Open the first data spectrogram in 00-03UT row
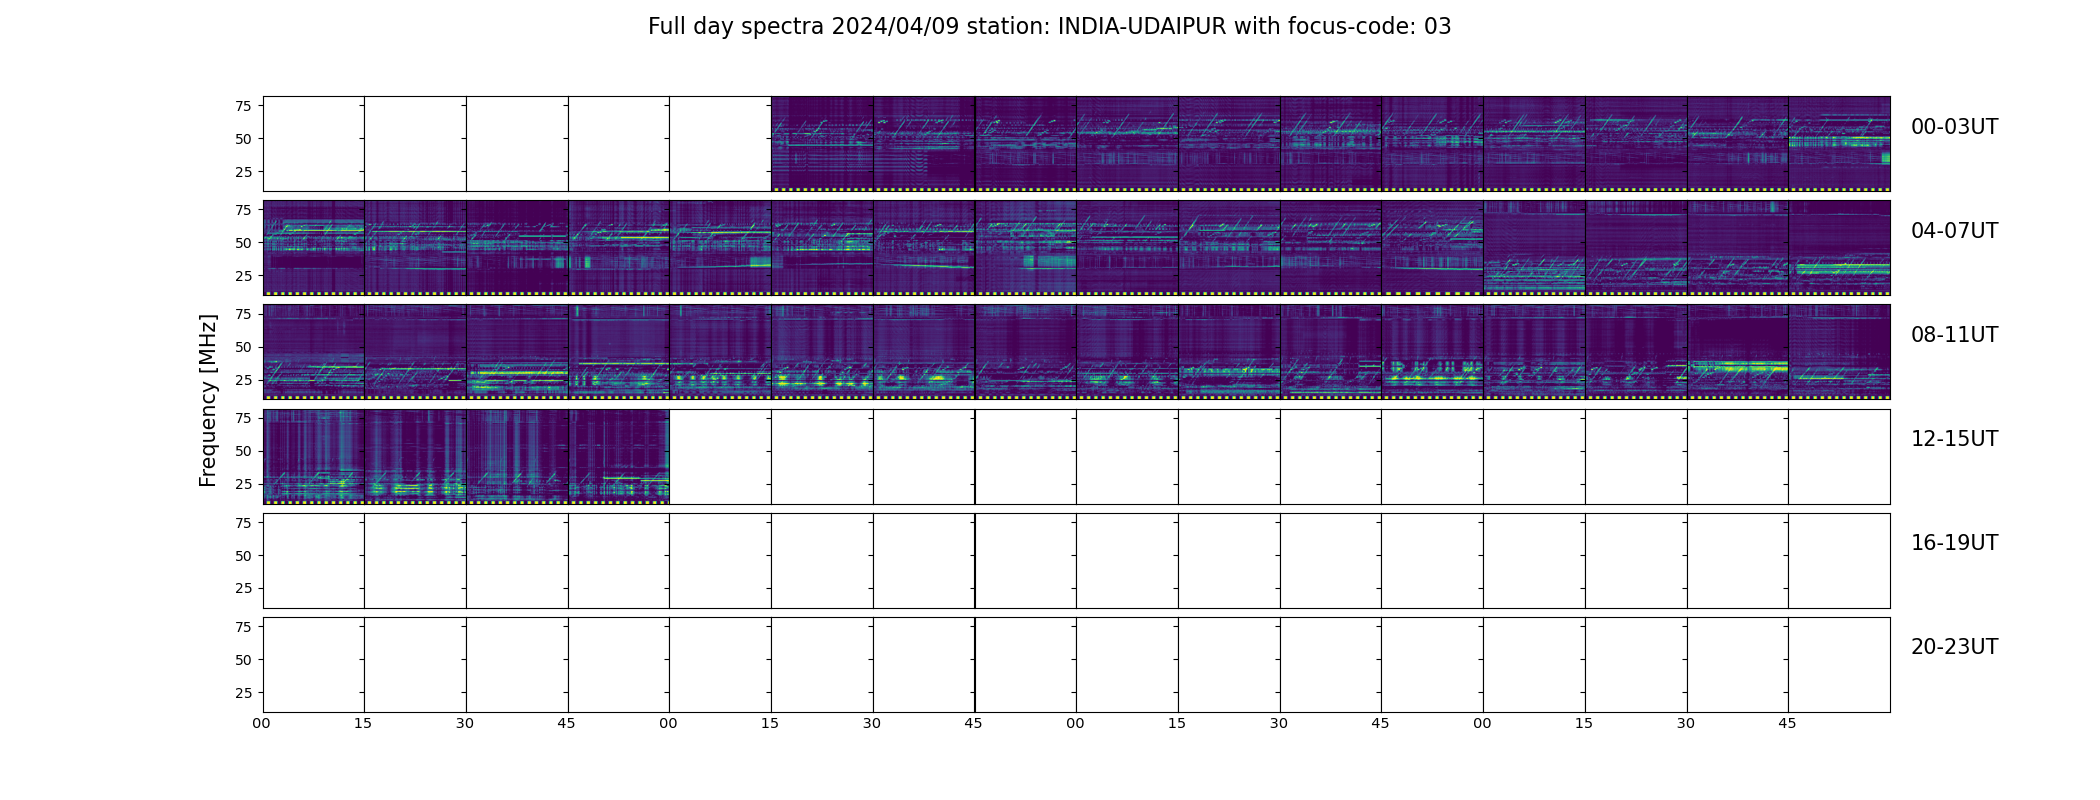The image size is (2100, 800). [x=822, y=144]
